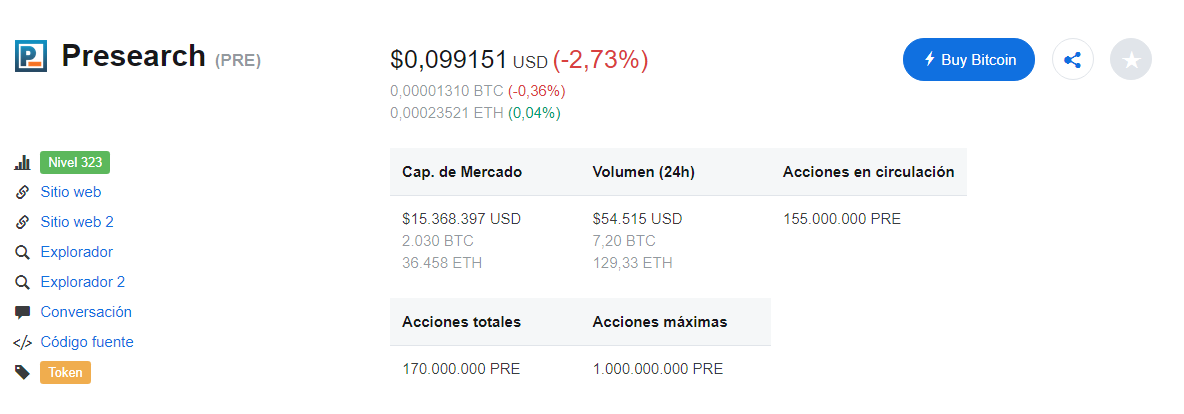Click the bar chart rank icon
Viewport: 1184px width, 414px height.
point(23,162)
